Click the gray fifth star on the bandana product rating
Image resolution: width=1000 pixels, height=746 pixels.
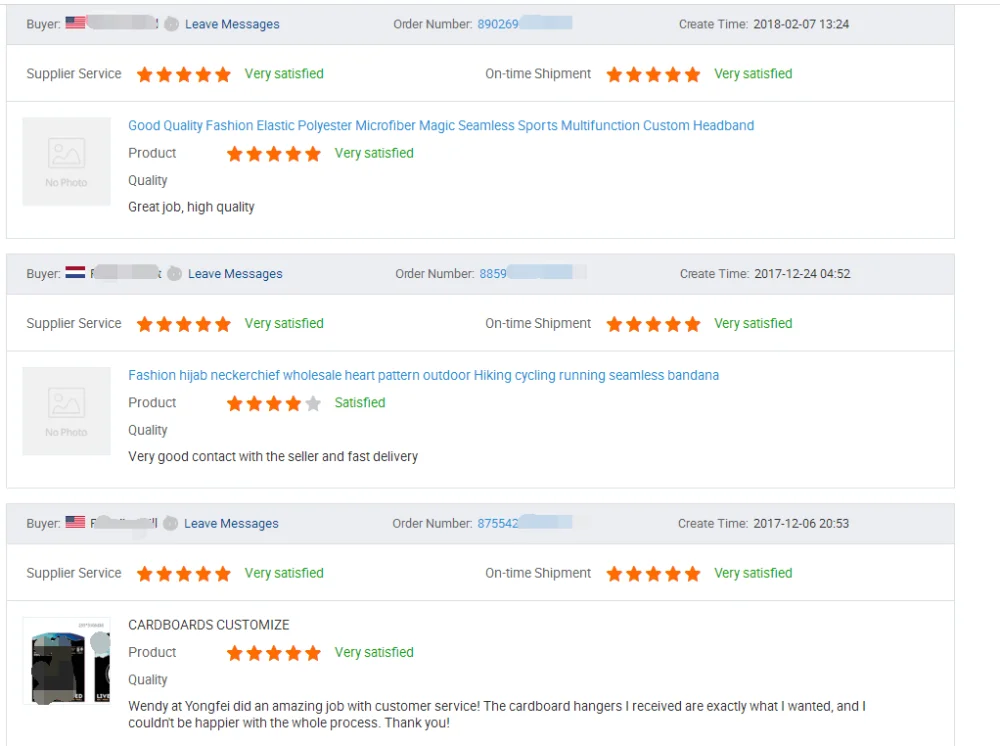click(313, 403)
